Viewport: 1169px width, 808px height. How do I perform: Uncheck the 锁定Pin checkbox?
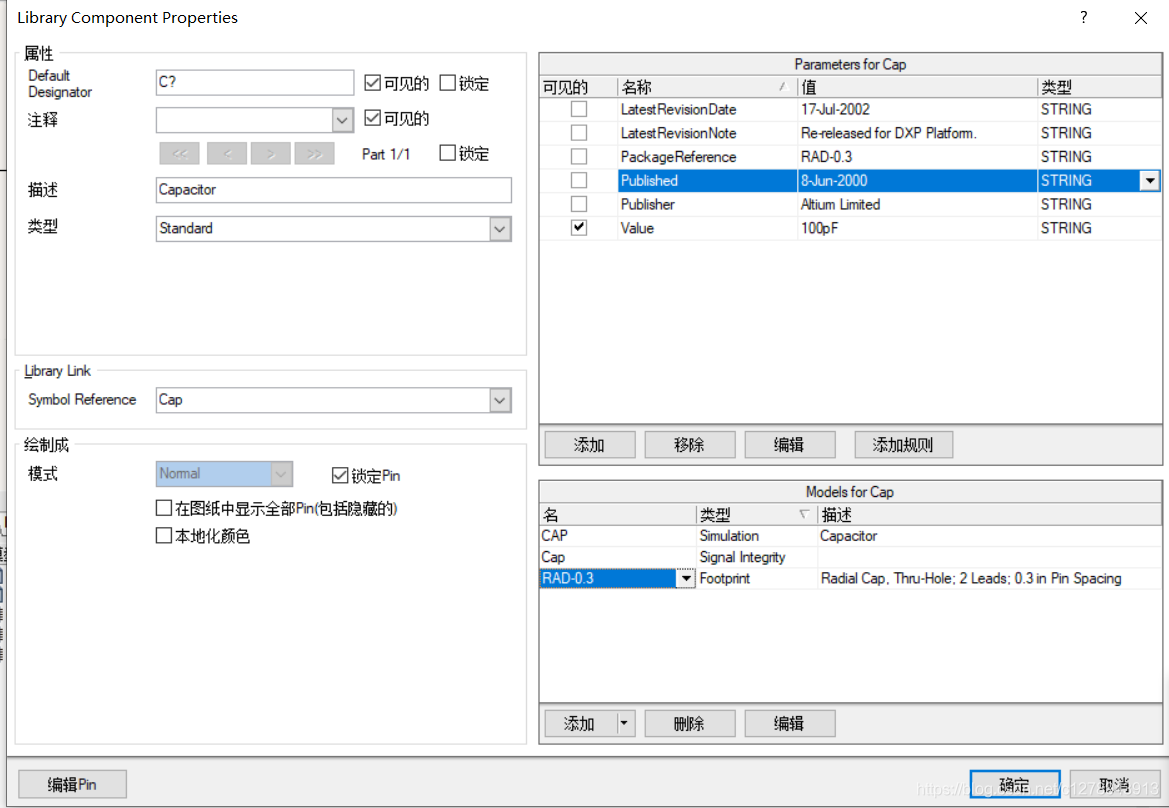(x=340, y=475)
